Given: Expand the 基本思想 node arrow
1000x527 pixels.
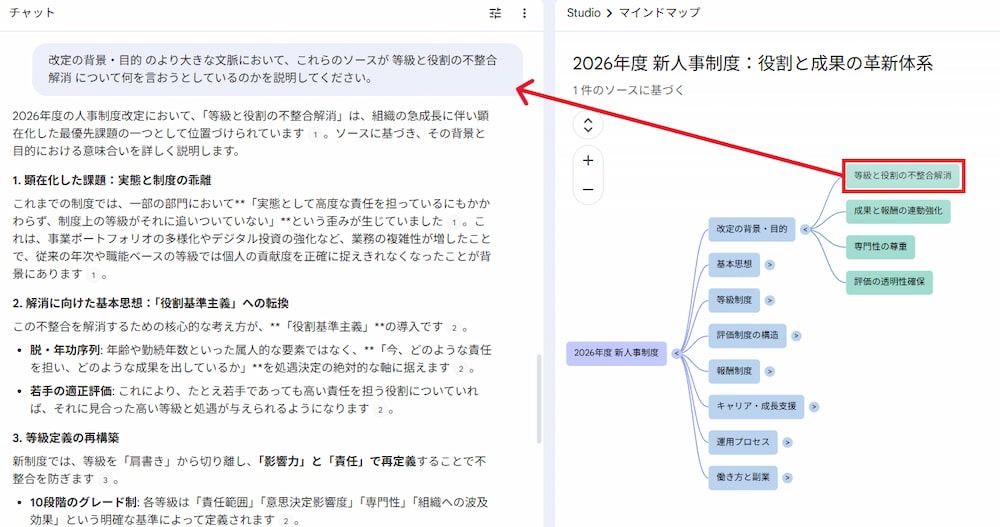Looking at the screenshot, I should click(x=770, y=265).
